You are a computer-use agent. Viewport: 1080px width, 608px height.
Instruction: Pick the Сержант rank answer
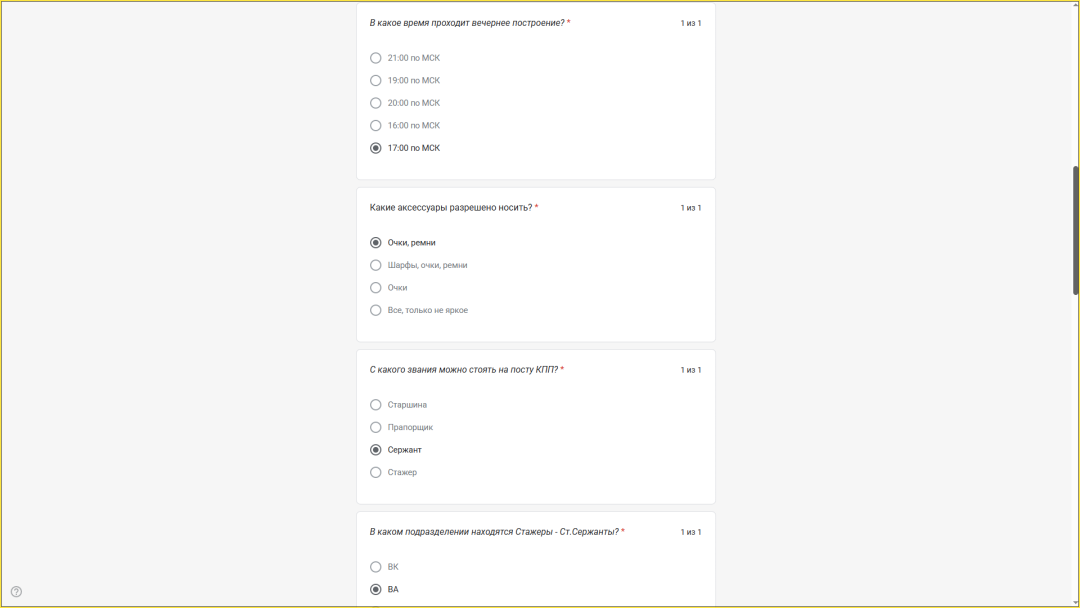click(x=376, y=450)
